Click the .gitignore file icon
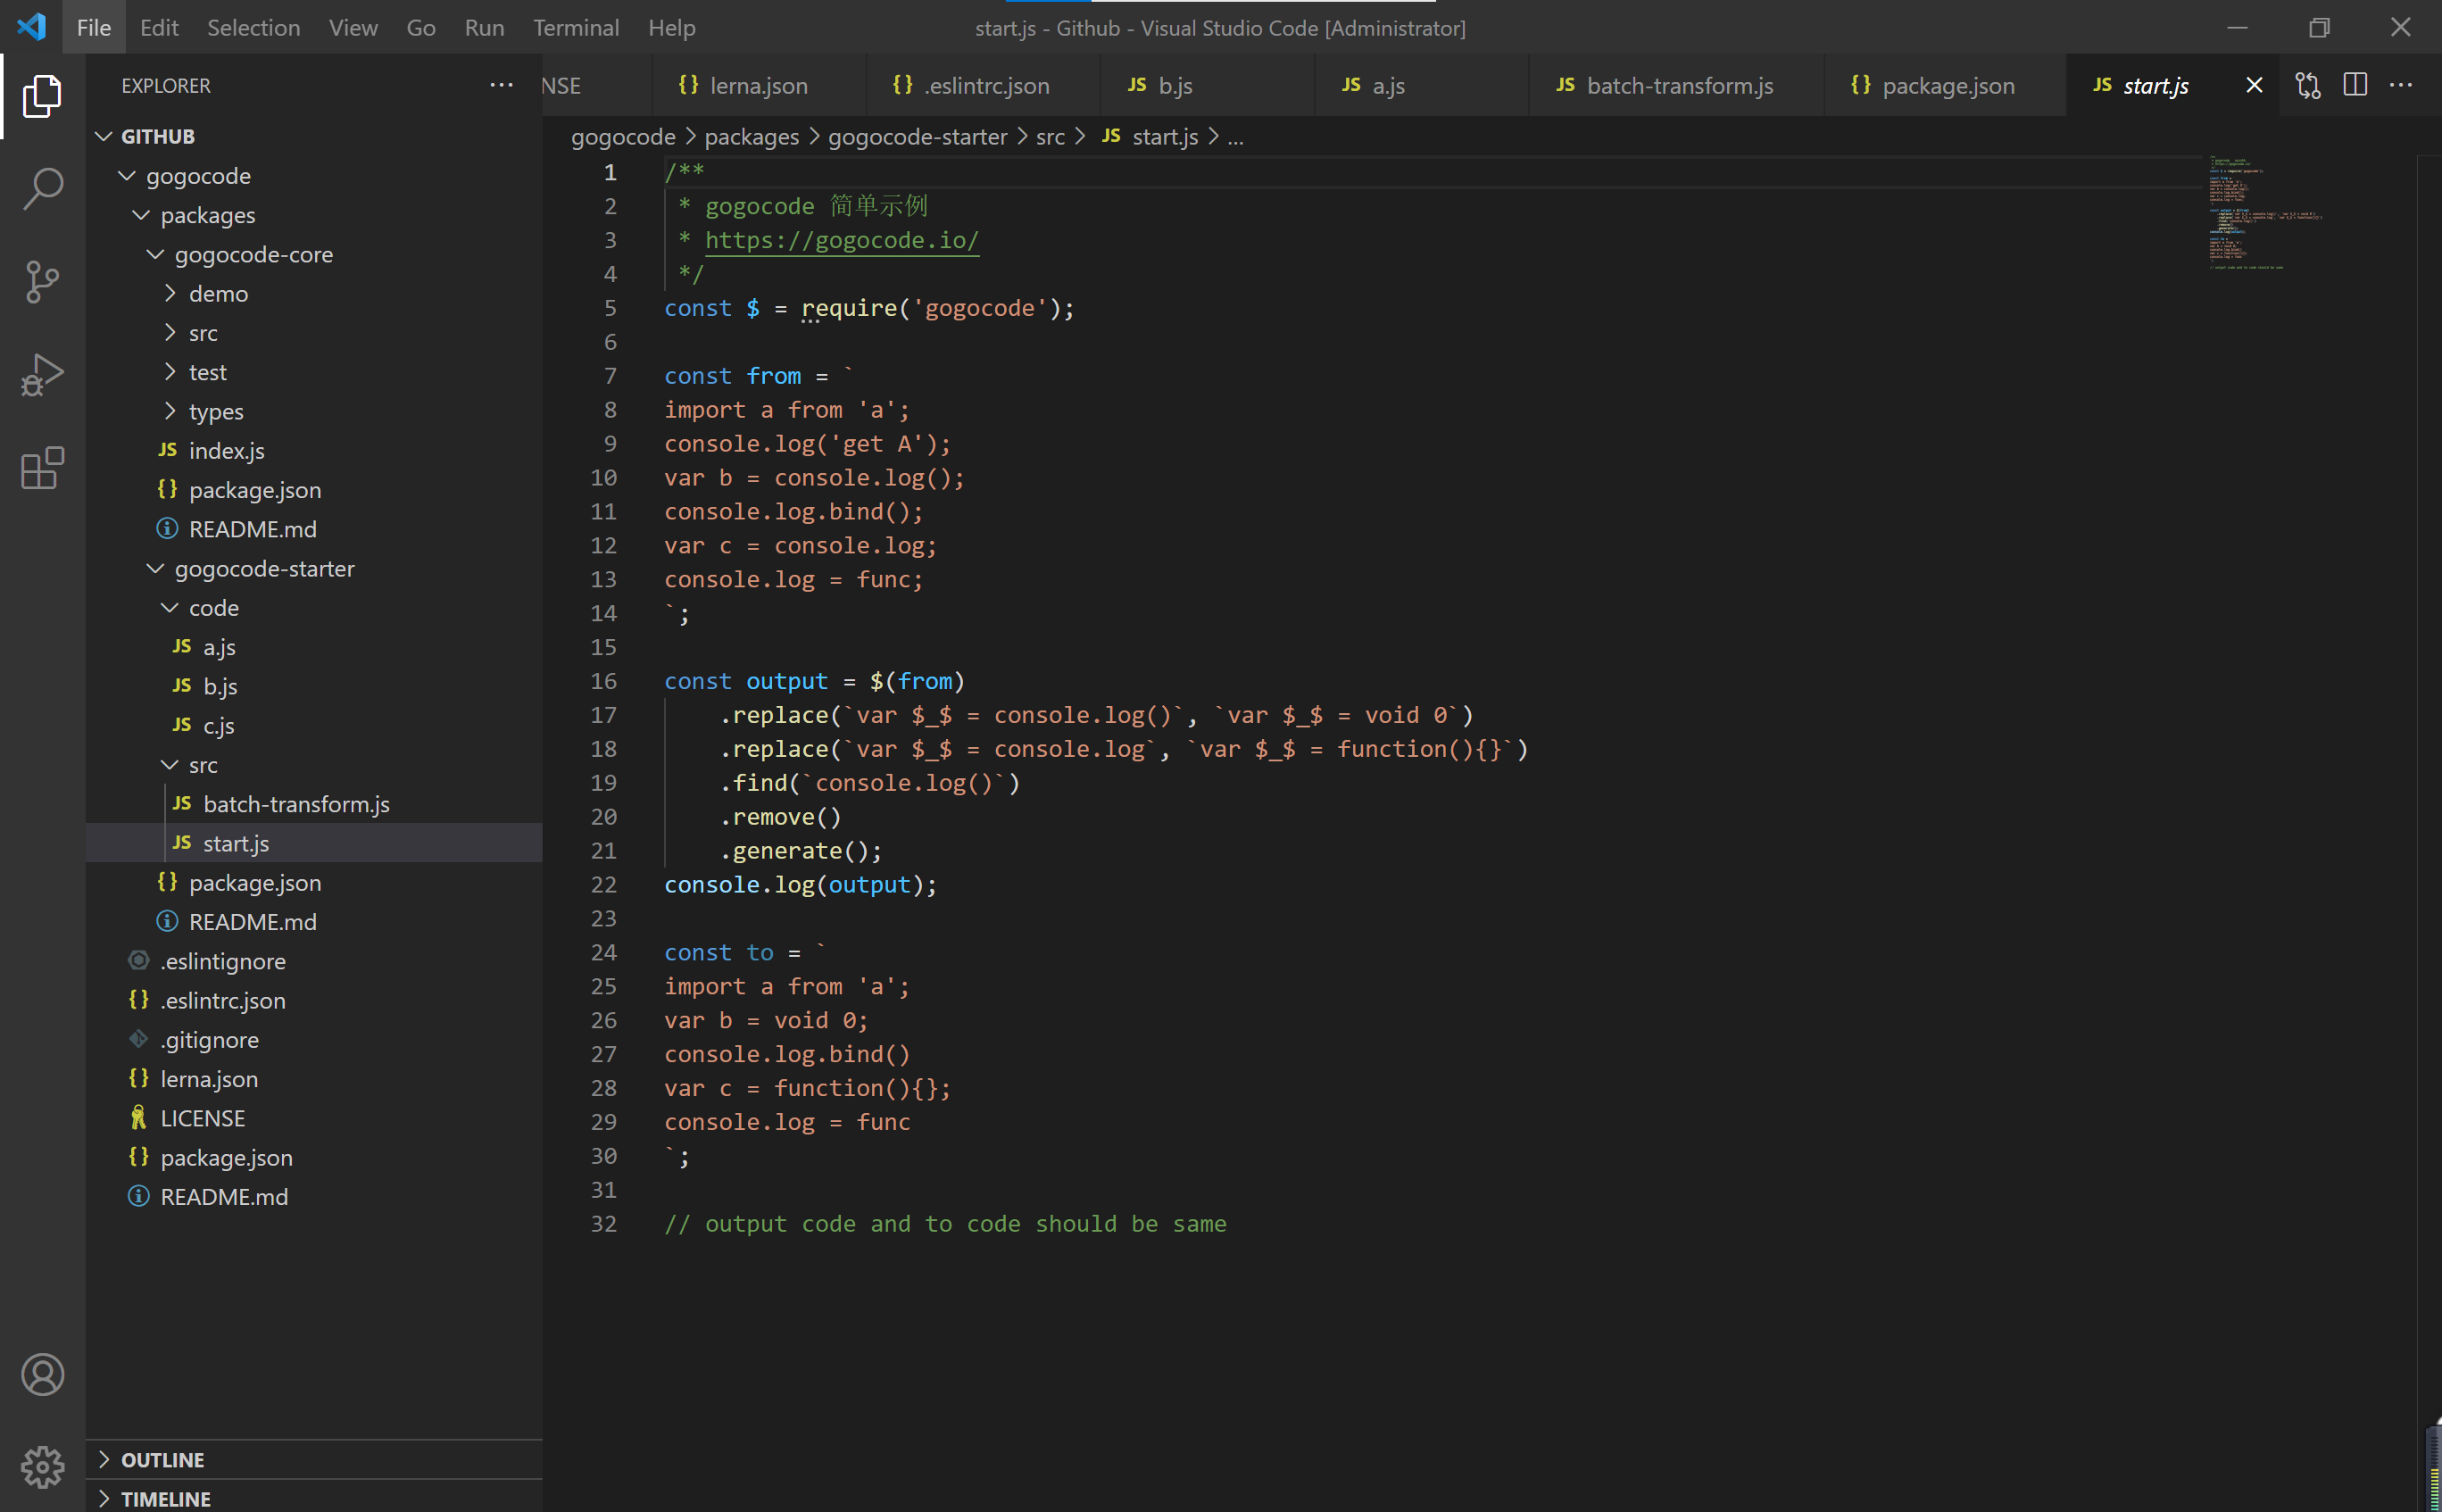Viewport: 2442px width, 1512px height. [x=139, y=1039]
